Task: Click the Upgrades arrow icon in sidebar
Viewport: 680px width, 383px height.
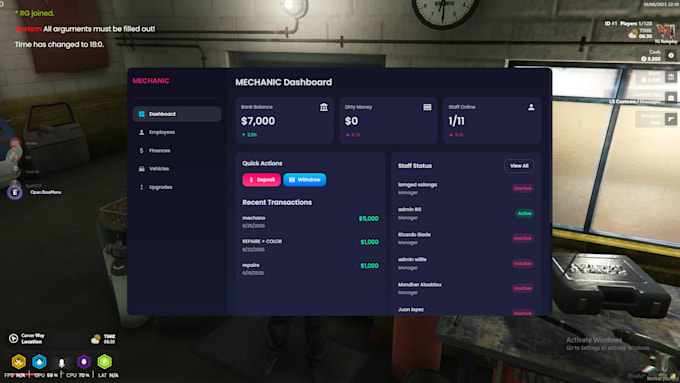Action: pyautogui.click(x=141, y=187)
